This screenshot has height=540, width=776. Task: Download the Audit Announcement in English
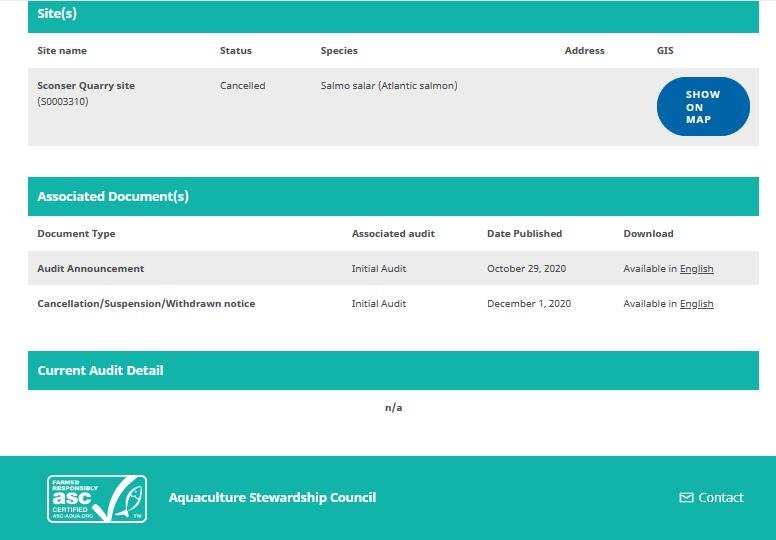coord(696,269)
